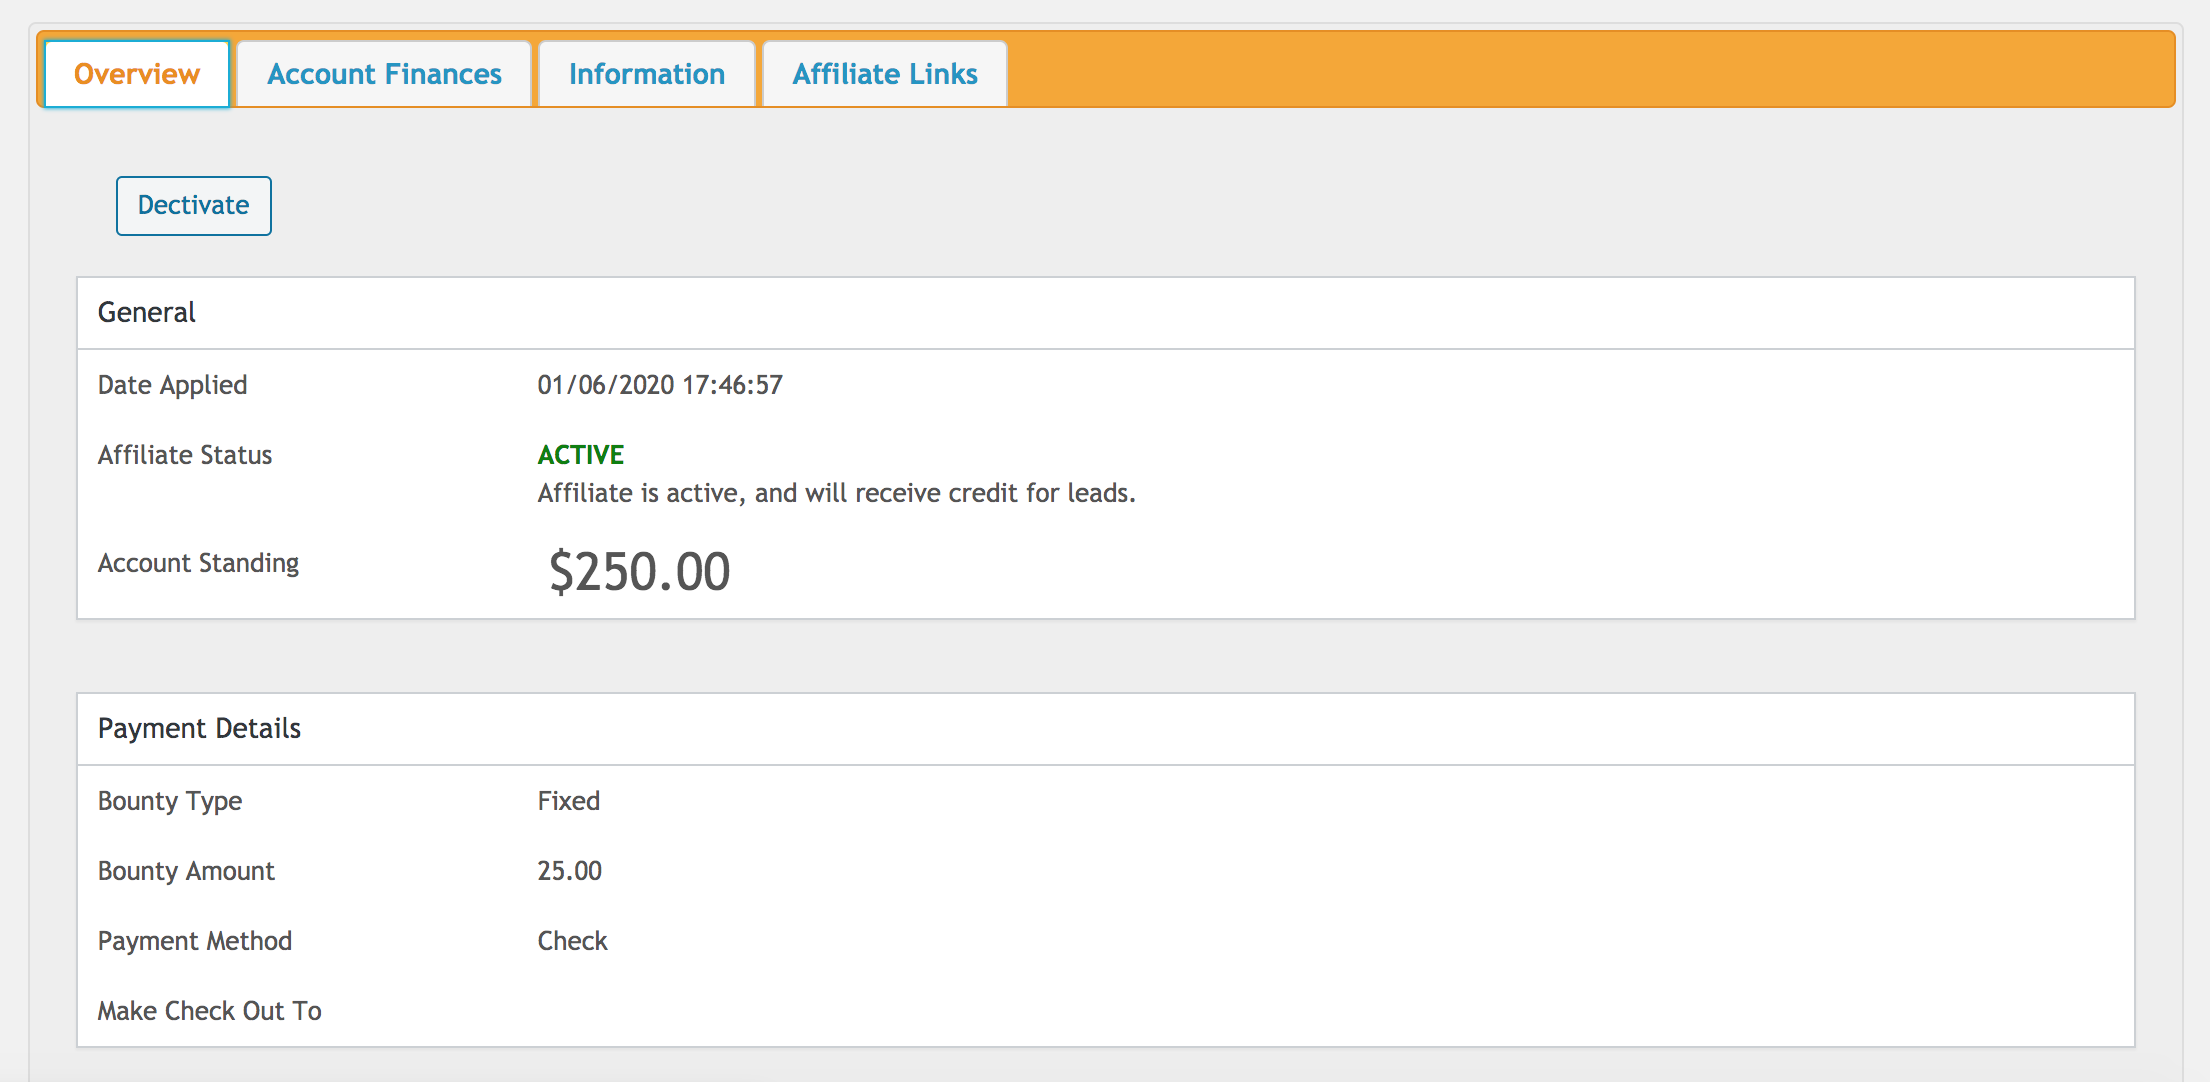
Task: Click the Dectivate button
Action: 193,205
